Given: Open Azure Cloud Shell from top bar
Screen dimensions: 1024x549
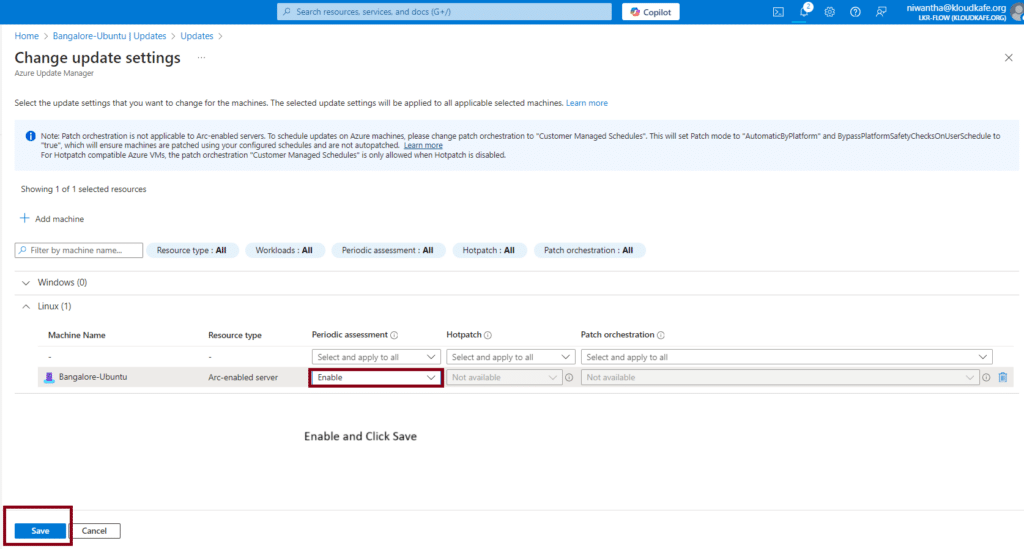Looking at the screenshot, I should tap(778, 12).
